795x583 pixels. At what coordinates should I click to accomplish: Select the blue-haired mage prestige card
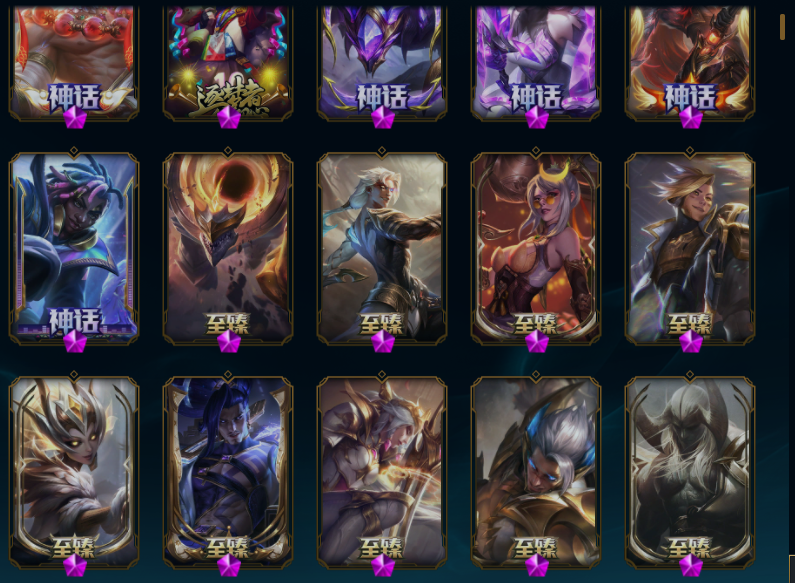228,469
